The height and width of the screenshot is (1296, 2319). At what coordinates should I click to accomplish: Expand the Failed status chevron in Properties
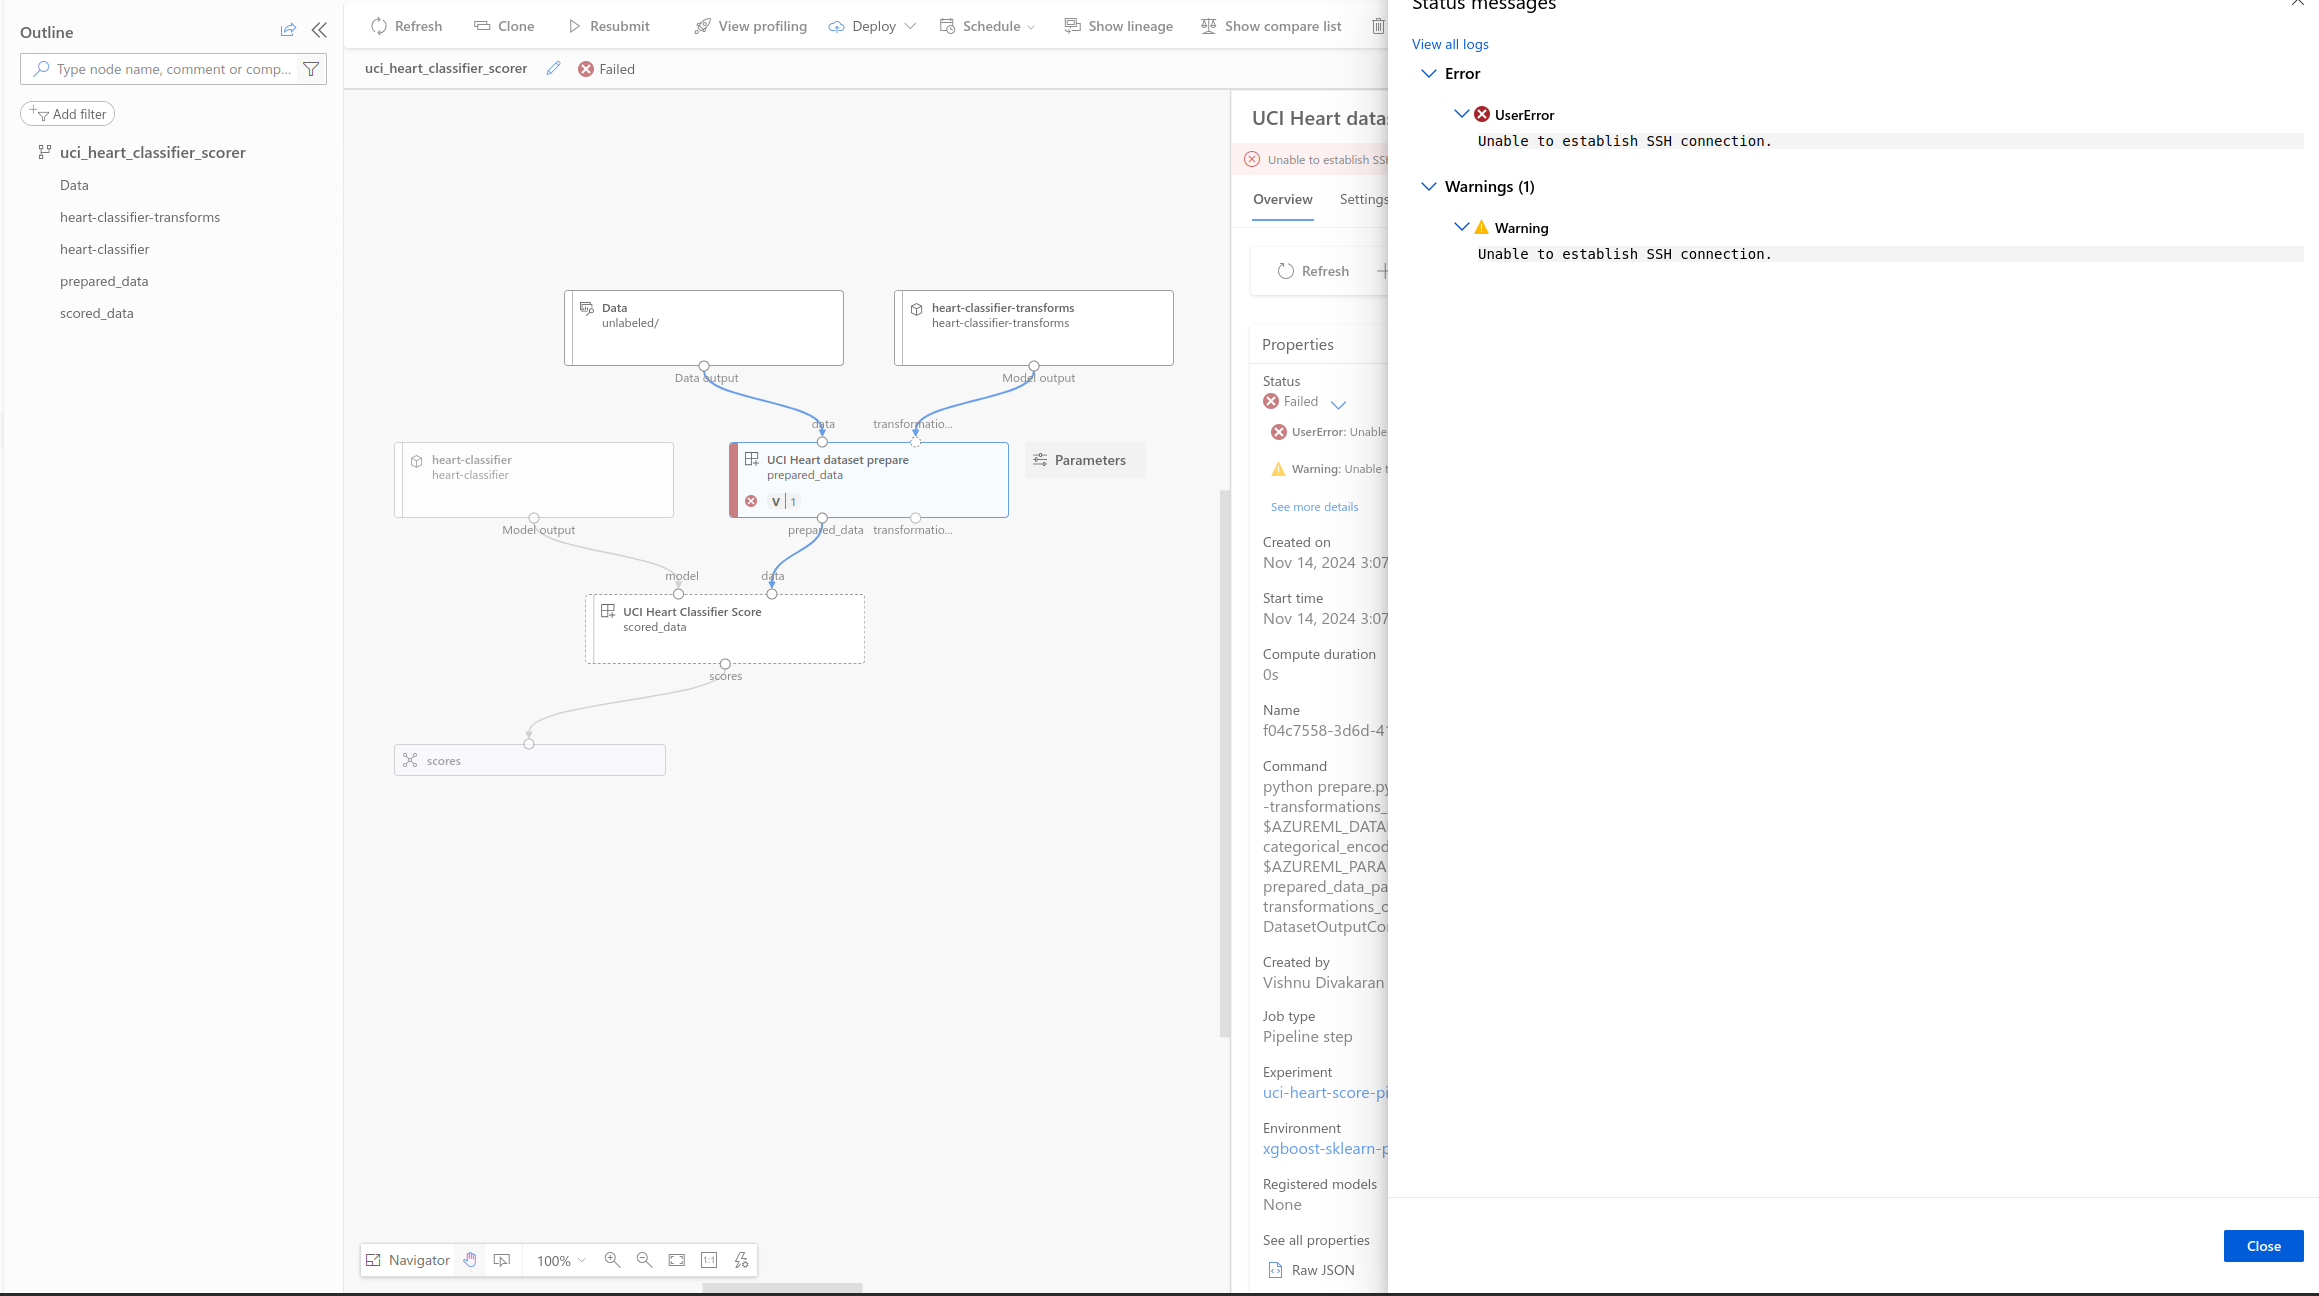(1338, 404)
